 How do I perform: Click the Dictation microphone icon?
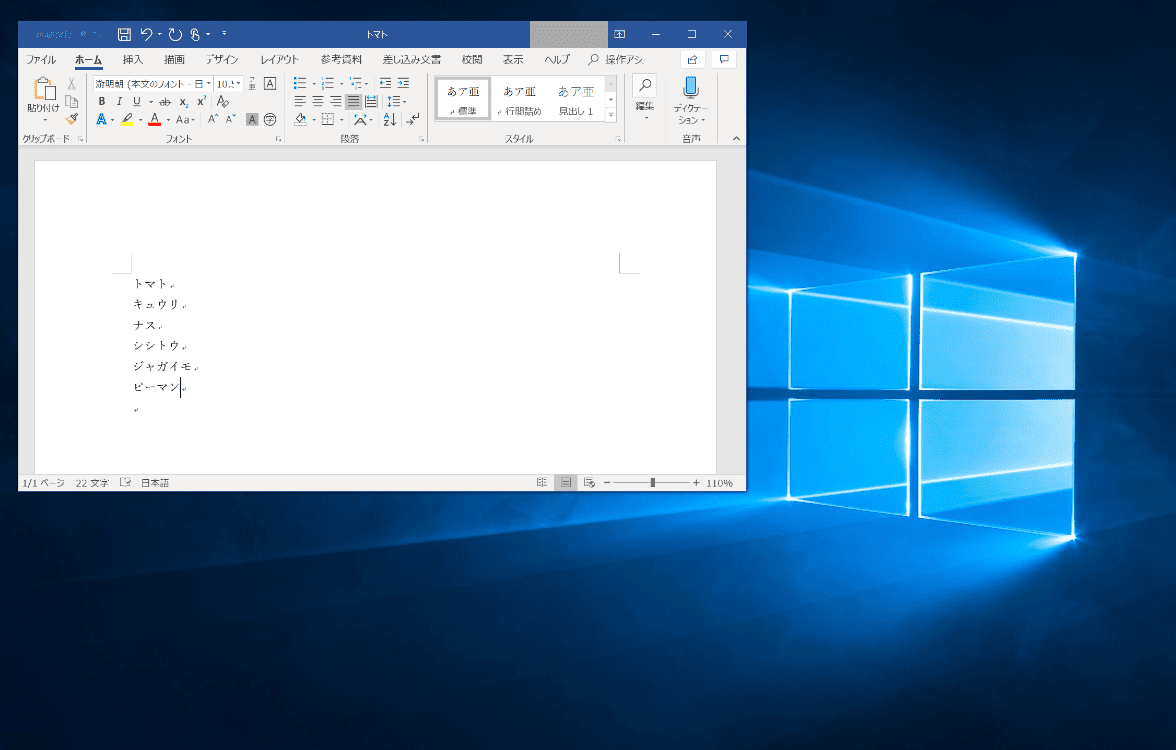(691, 88)
